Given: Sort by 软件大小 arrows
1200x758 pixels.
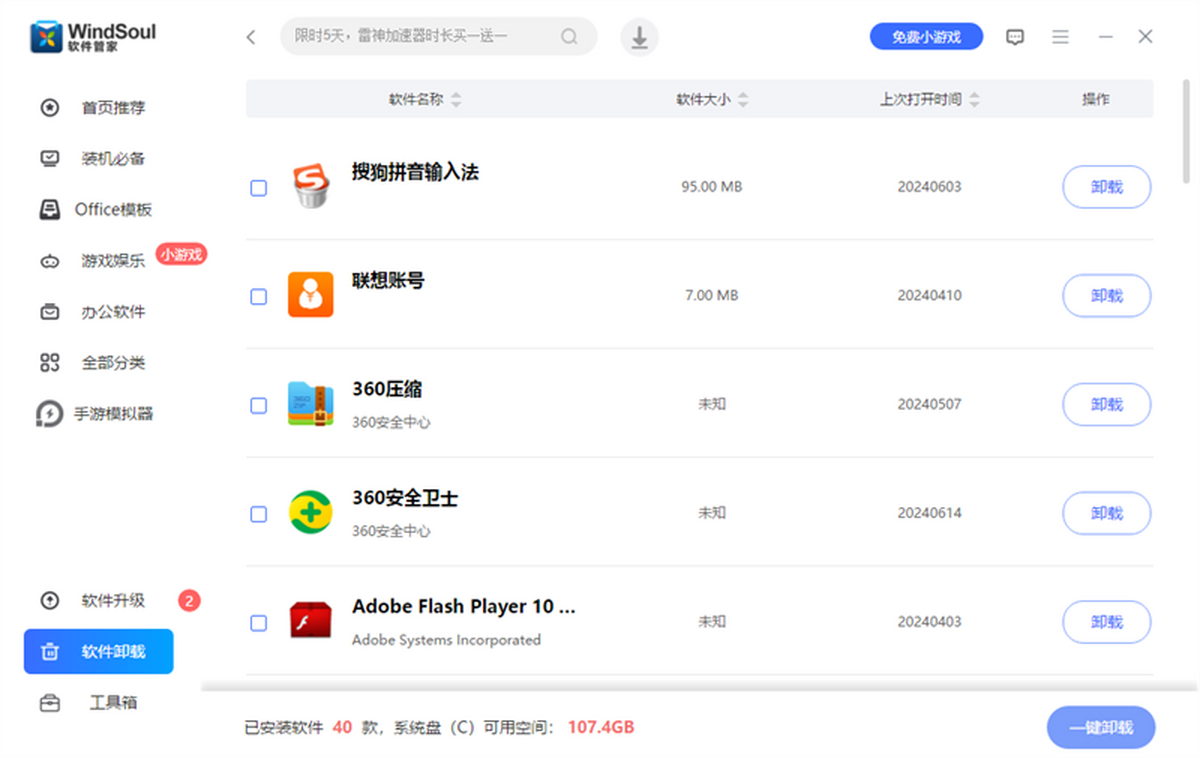Looking at the screenshot, I should click(743, 99).
